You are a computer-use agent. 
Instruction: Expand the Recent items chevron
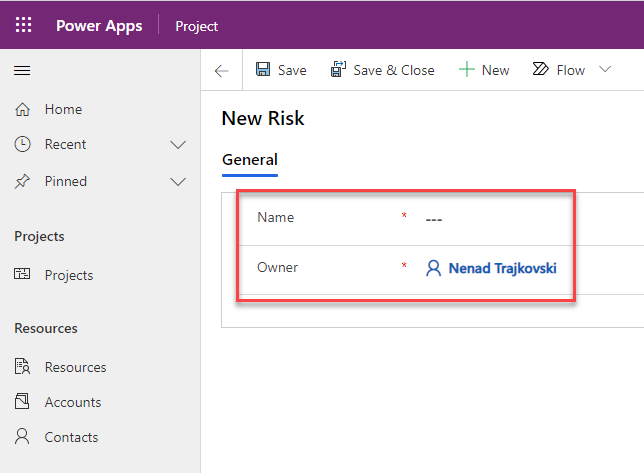tap(178, 145)
